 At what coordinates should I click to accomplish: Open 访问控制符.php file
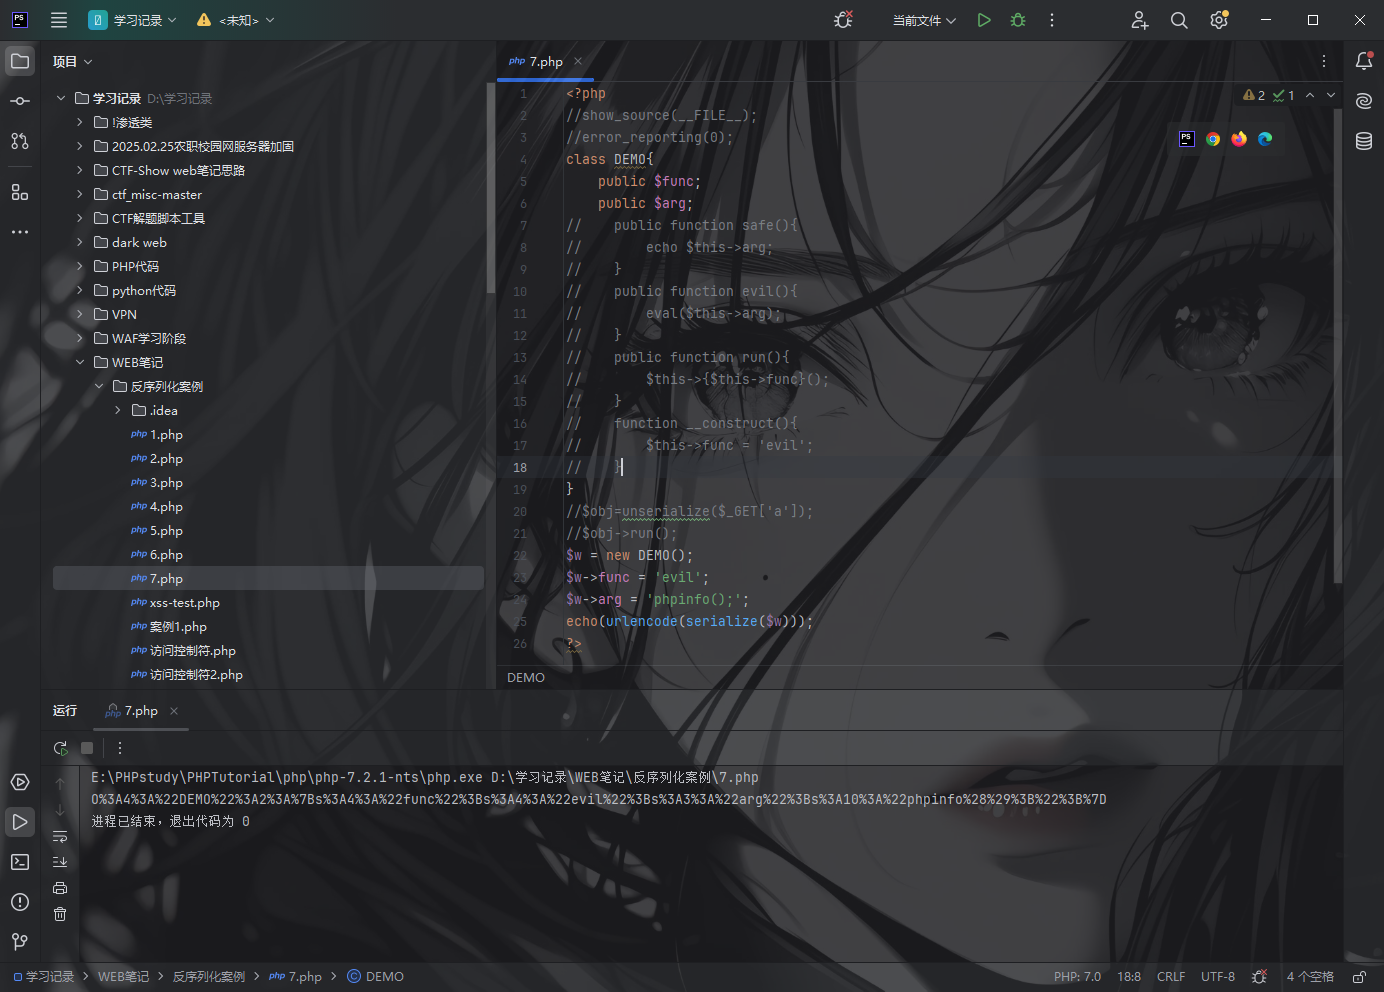(x=193, y=651)
